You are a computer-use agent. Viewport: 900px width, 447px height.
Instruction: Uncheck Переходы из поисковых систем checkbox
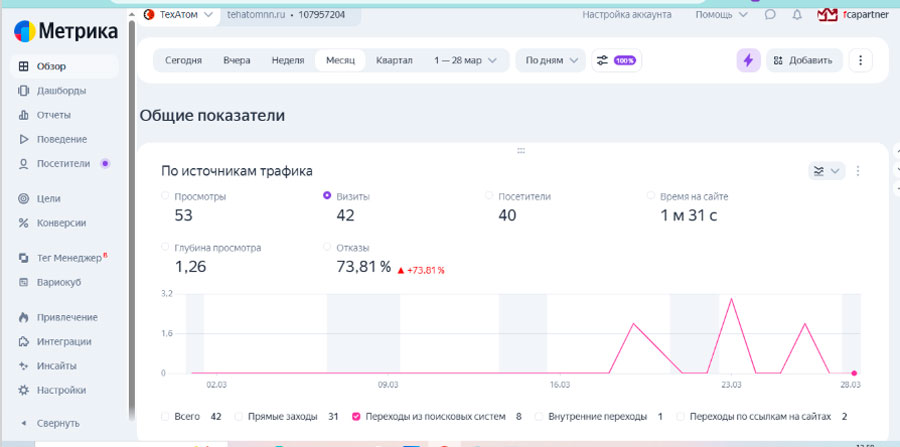click(356, 416)
